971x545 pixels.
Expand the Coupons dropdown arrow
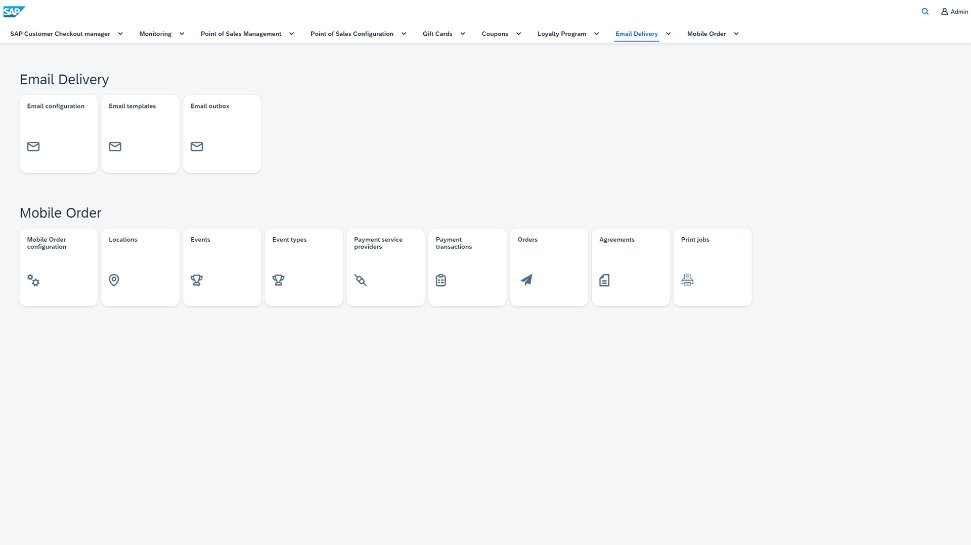518,33
